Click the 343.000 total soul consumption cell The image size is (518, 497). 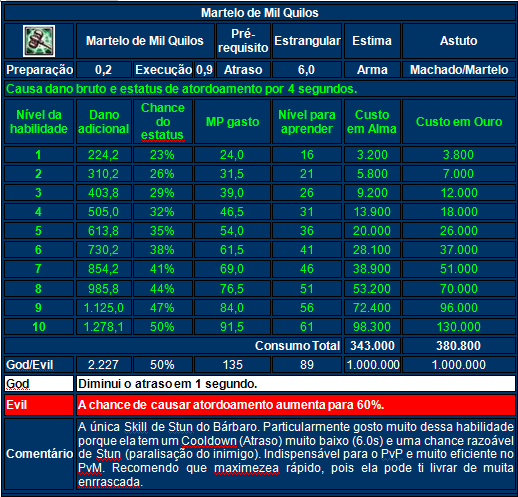[372, 346]
